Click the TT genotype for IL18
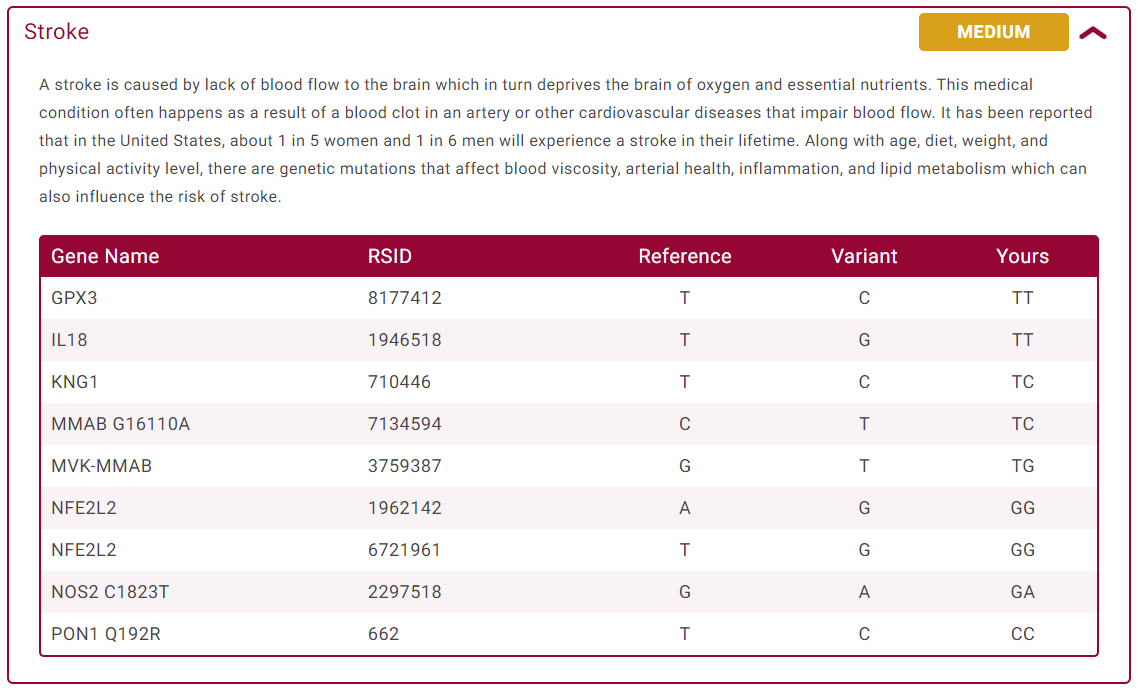Screen dimensions: 1138x690 tap(1022, 340)
